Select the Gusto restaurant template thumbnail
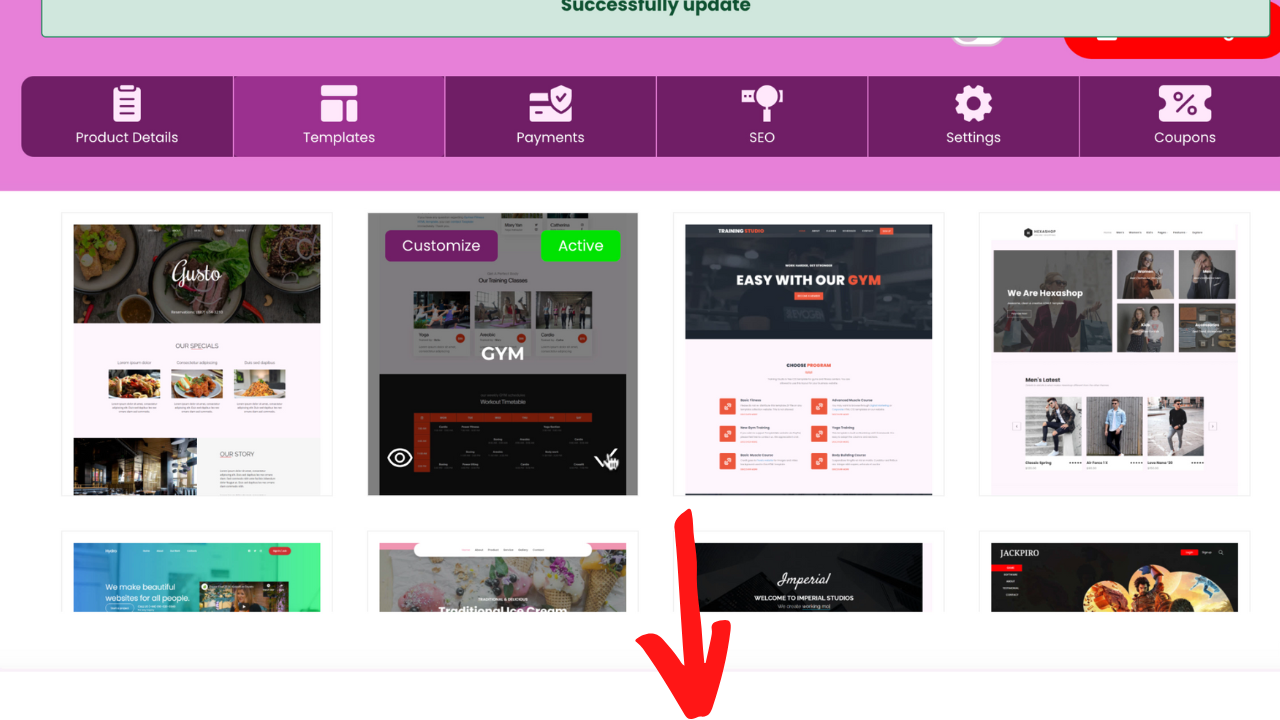Image resolution: width=1280 pixels, height=720 pixels. 197,355
